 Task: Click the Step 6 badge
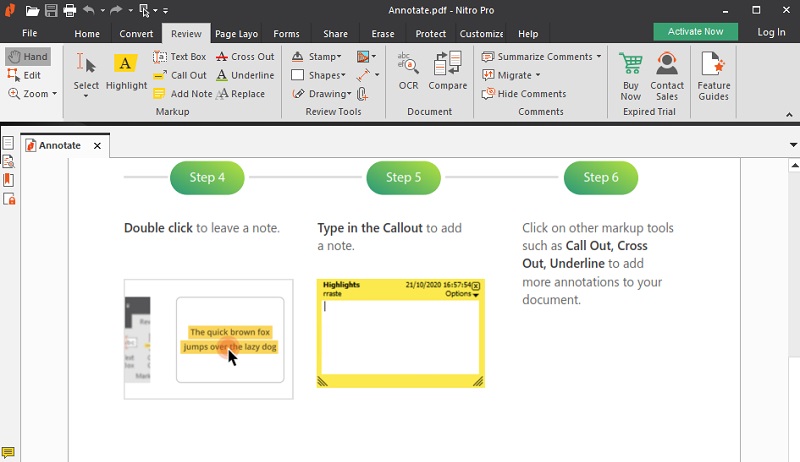click(x=601, y=177)
